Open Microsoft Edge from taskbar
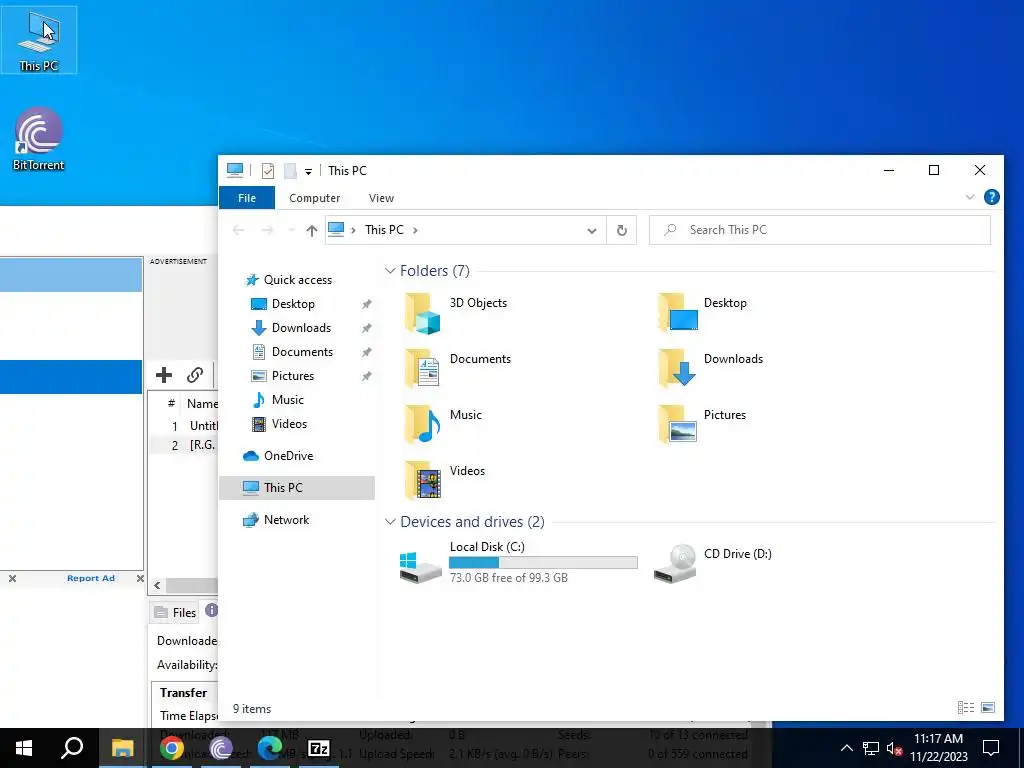 269,748
